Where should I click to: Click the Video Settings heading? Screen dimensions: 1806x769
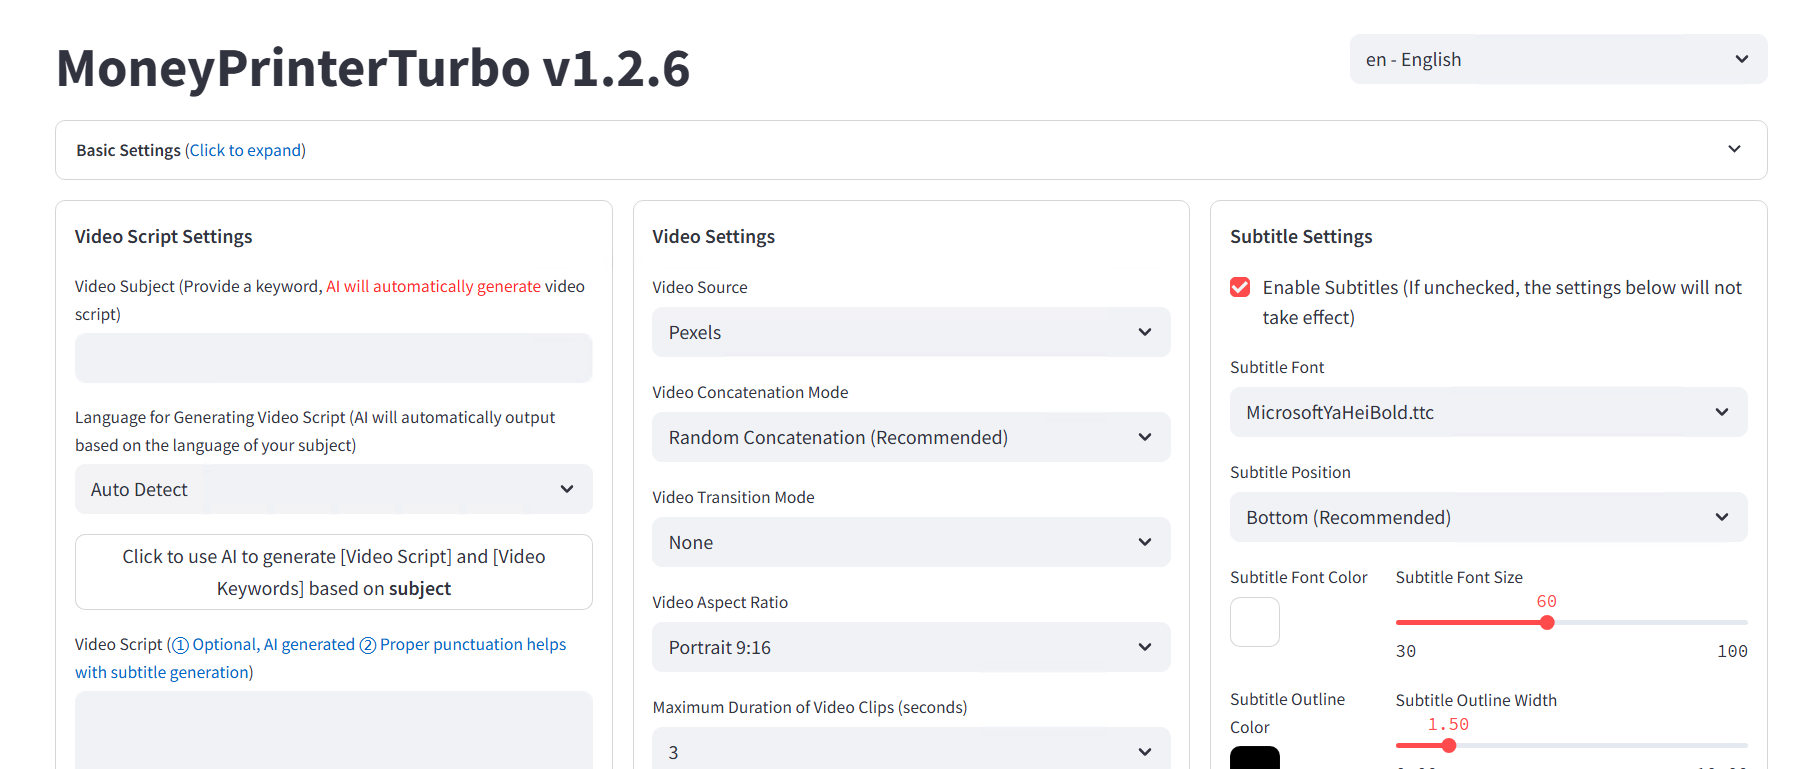point(713,236)
